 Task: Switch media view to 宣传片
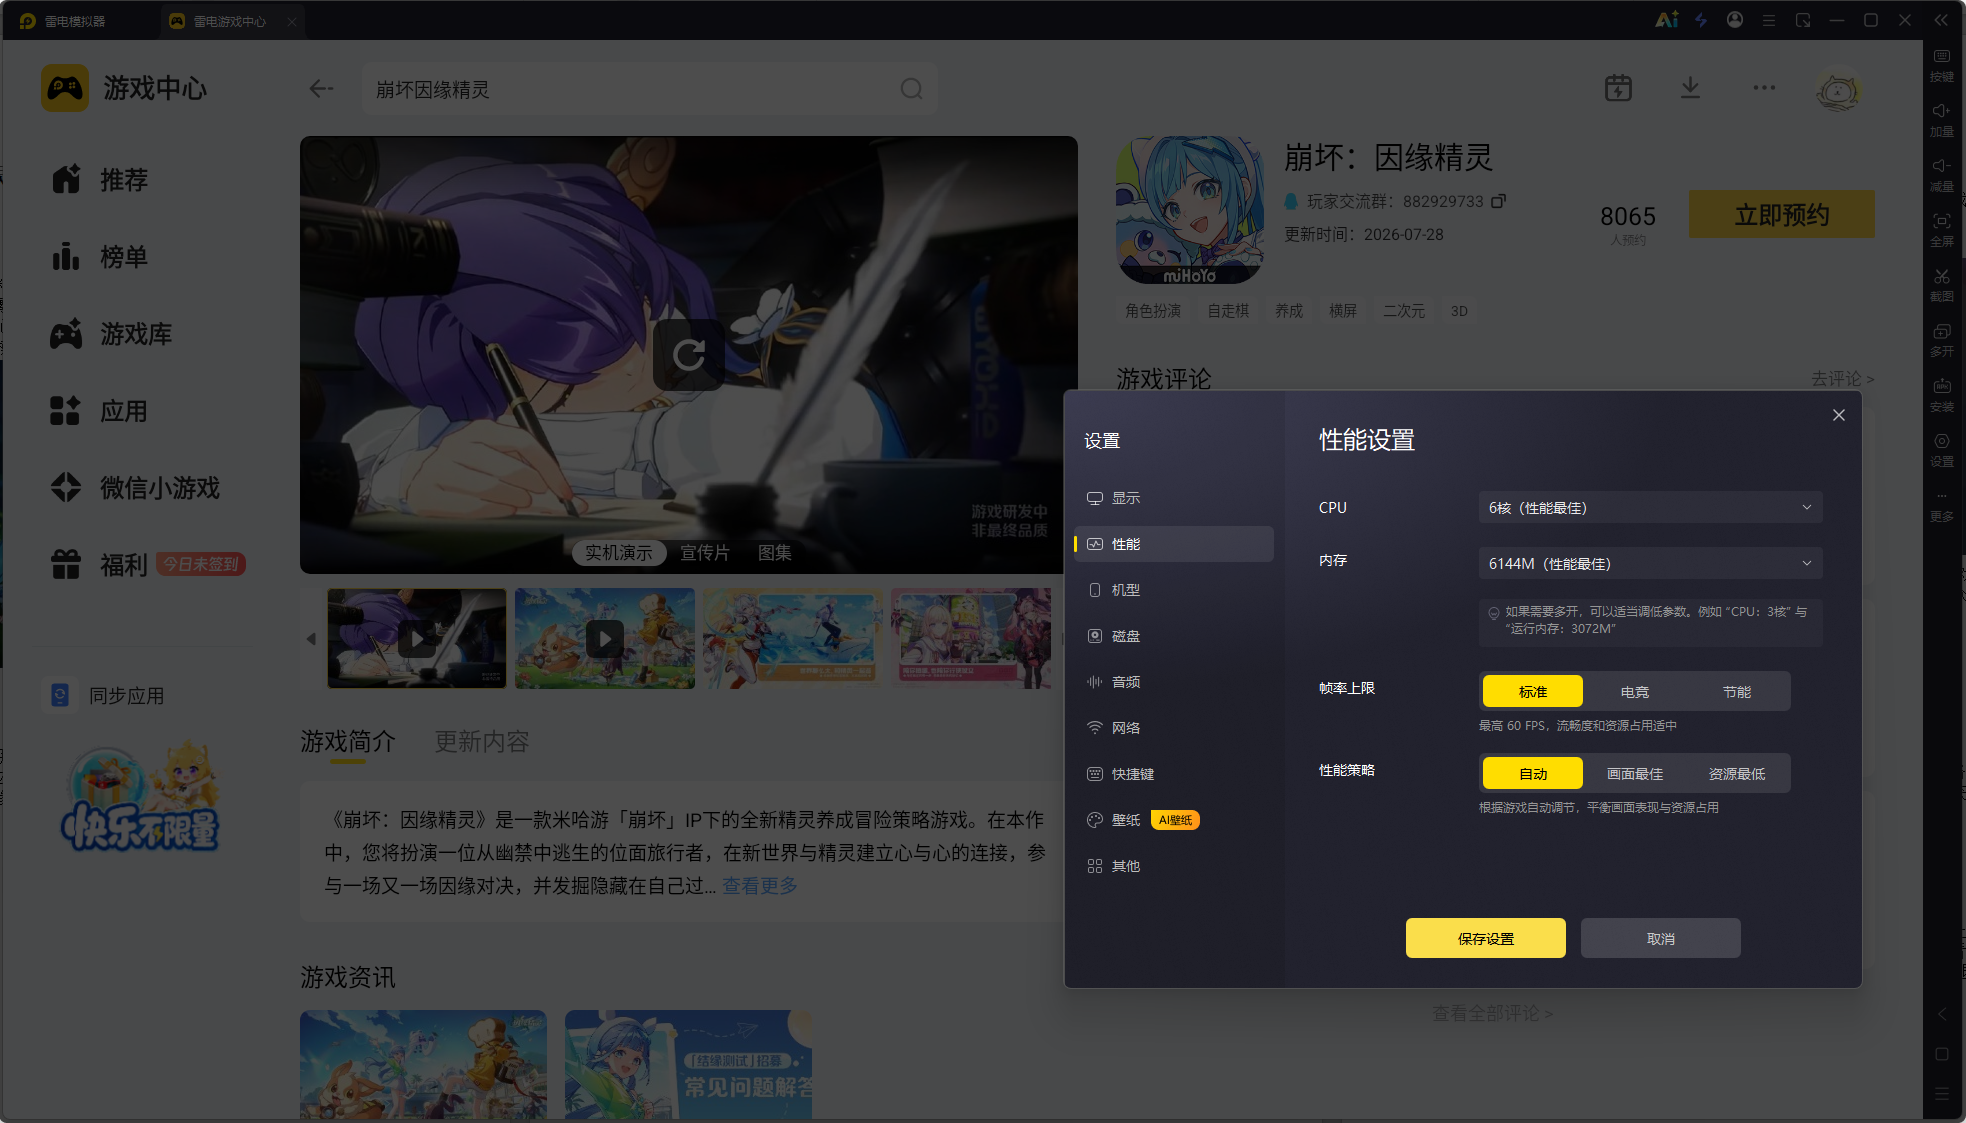(705, 553)
